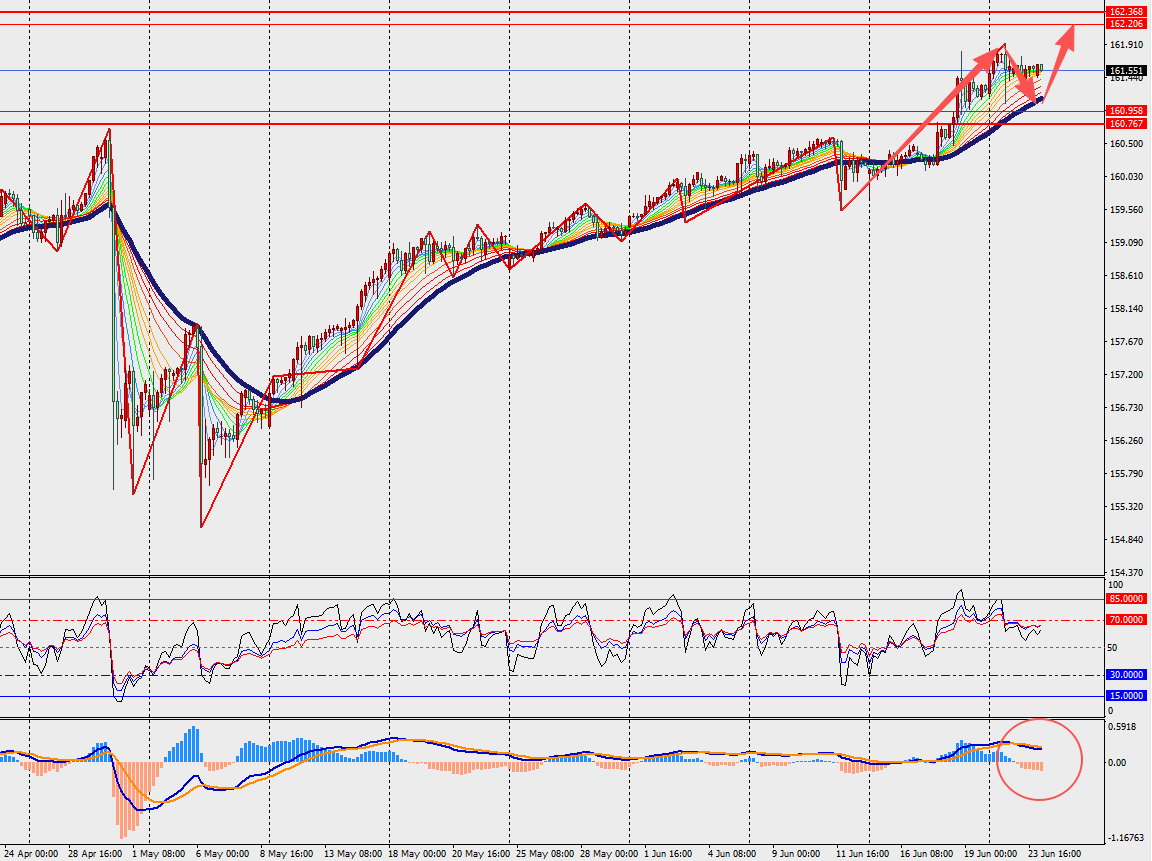1152x861 pixels.
Task: Click the 160.767 red price label
Action: tap(1126, 124)
